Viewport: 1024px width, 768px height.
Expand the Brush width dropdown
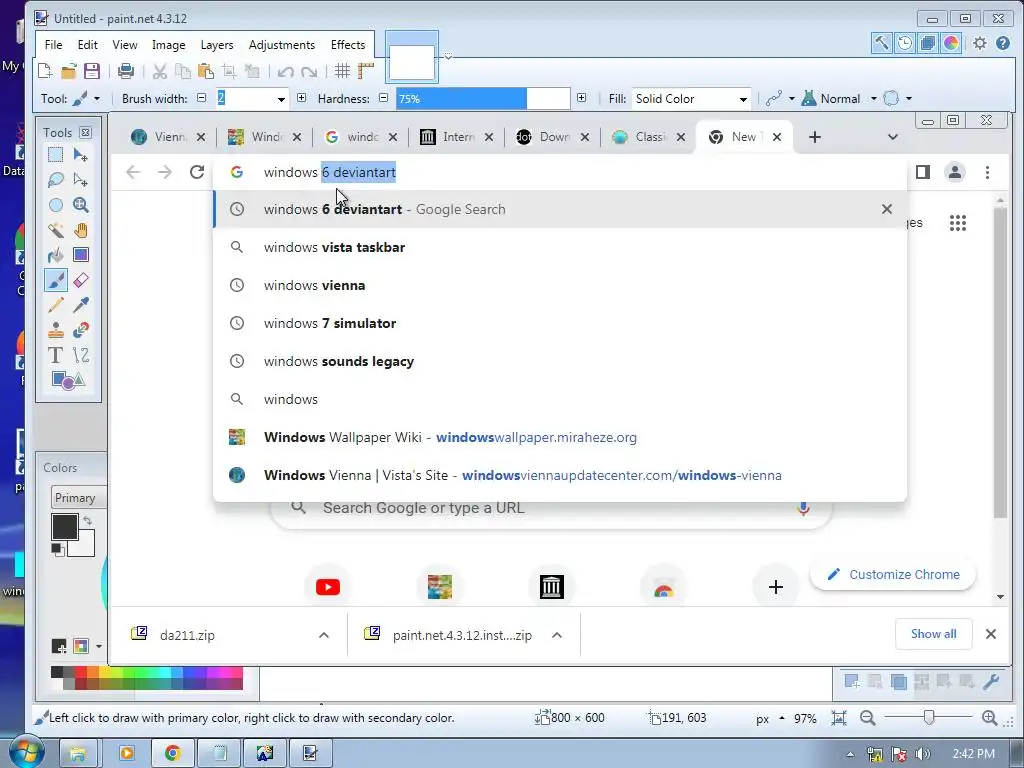[x=281, y=99]
